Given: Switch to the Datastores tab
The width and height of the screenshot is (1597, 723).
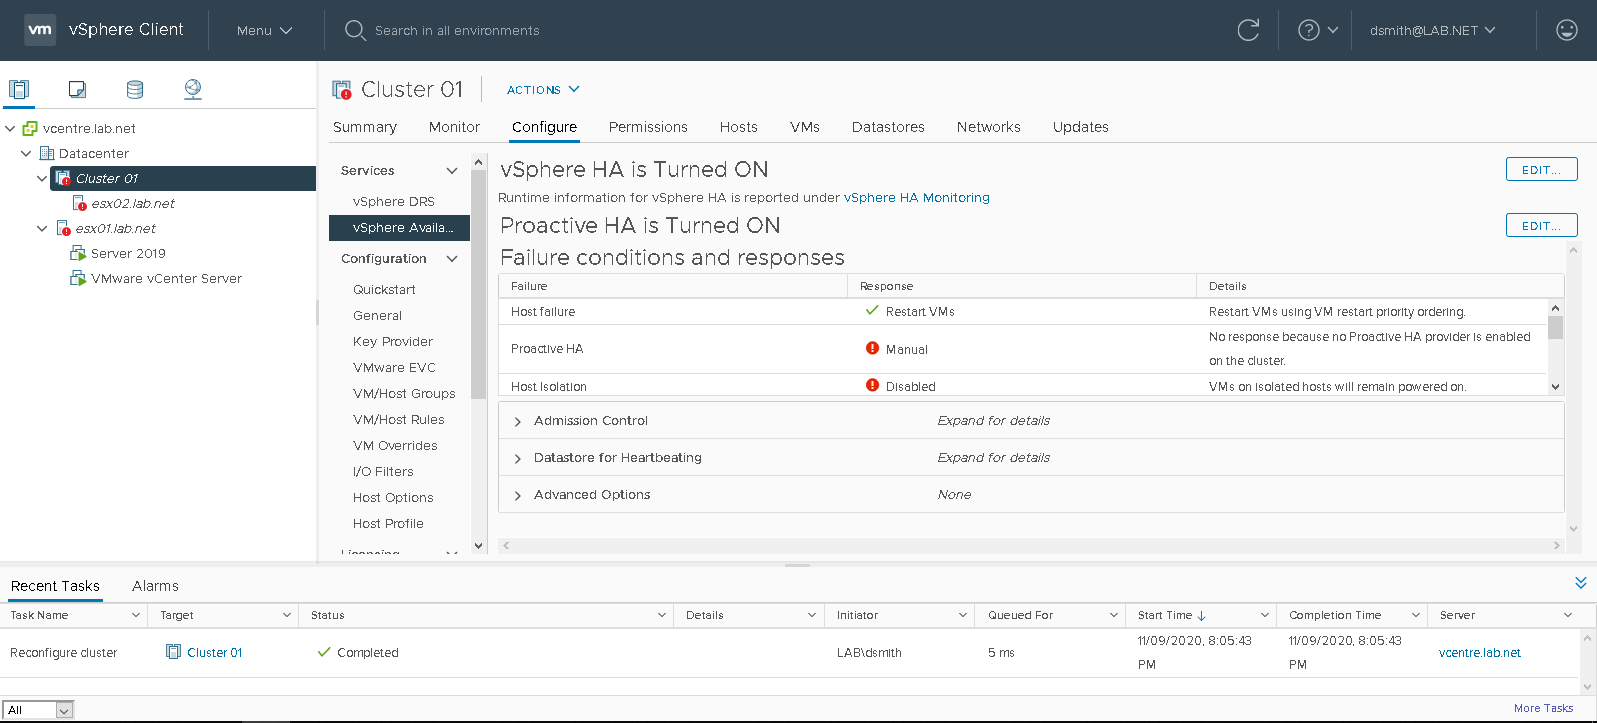Looking at the screenshot, I should pos(888,127).
